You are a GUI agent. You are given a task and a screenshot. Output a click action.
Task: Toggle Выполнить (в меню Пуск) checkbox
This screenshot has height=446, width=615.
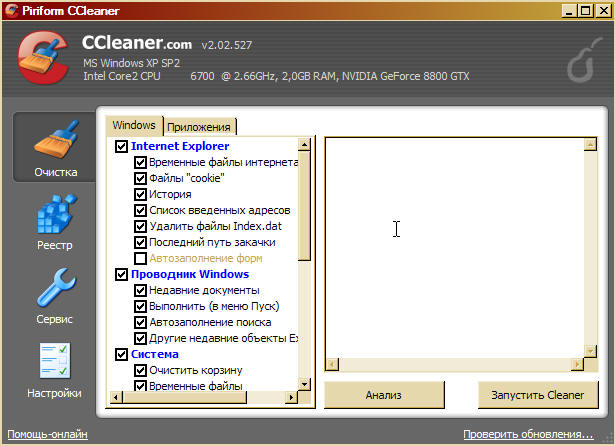(140, 306)
